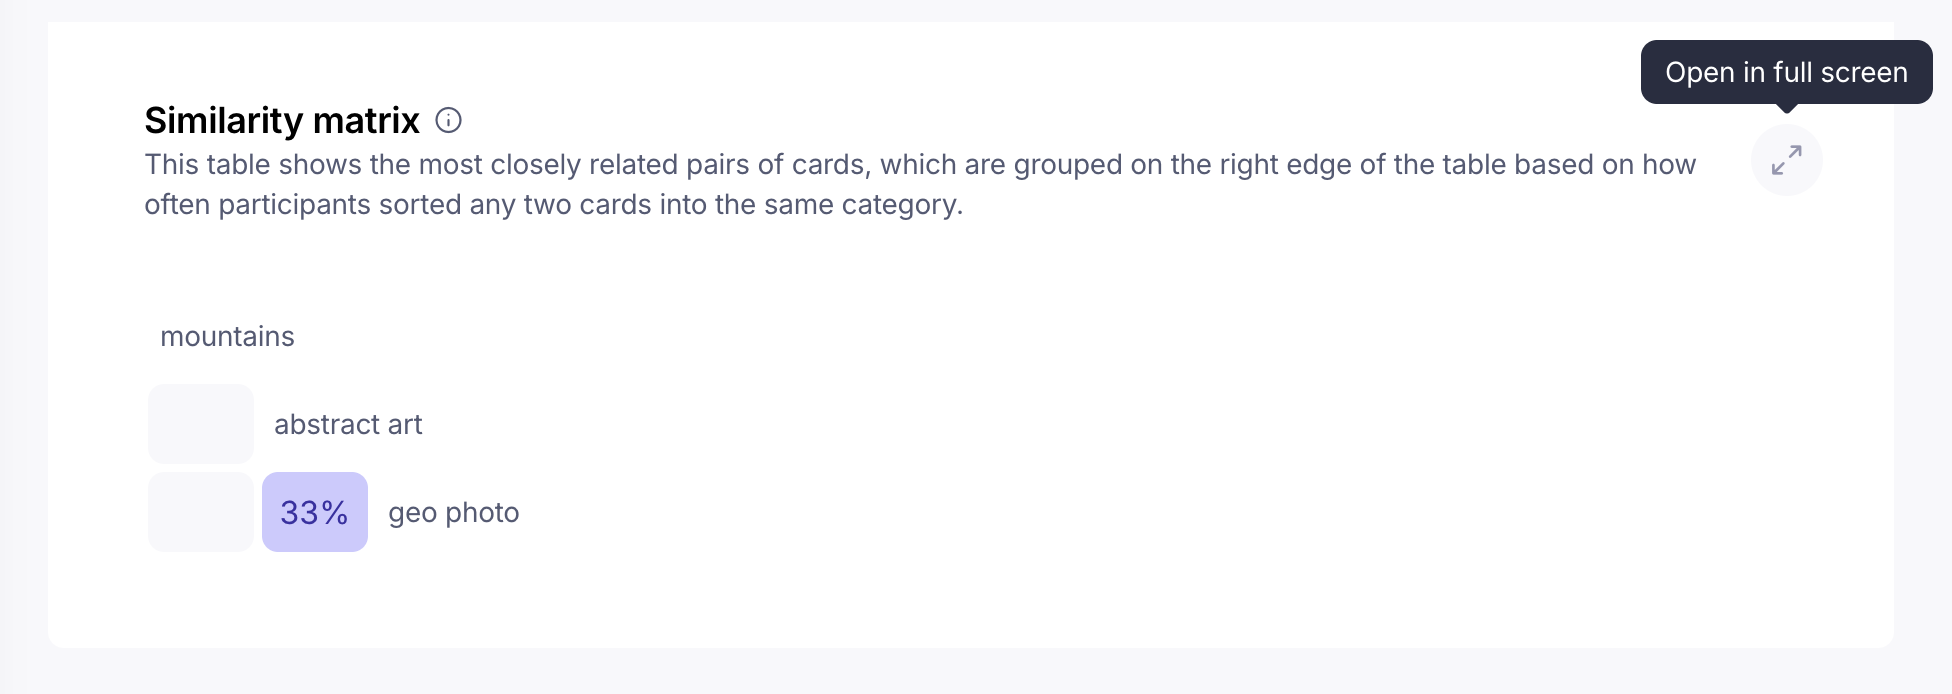Click the 33% similarity cell
1952x694 pixels.
[315, 512]
